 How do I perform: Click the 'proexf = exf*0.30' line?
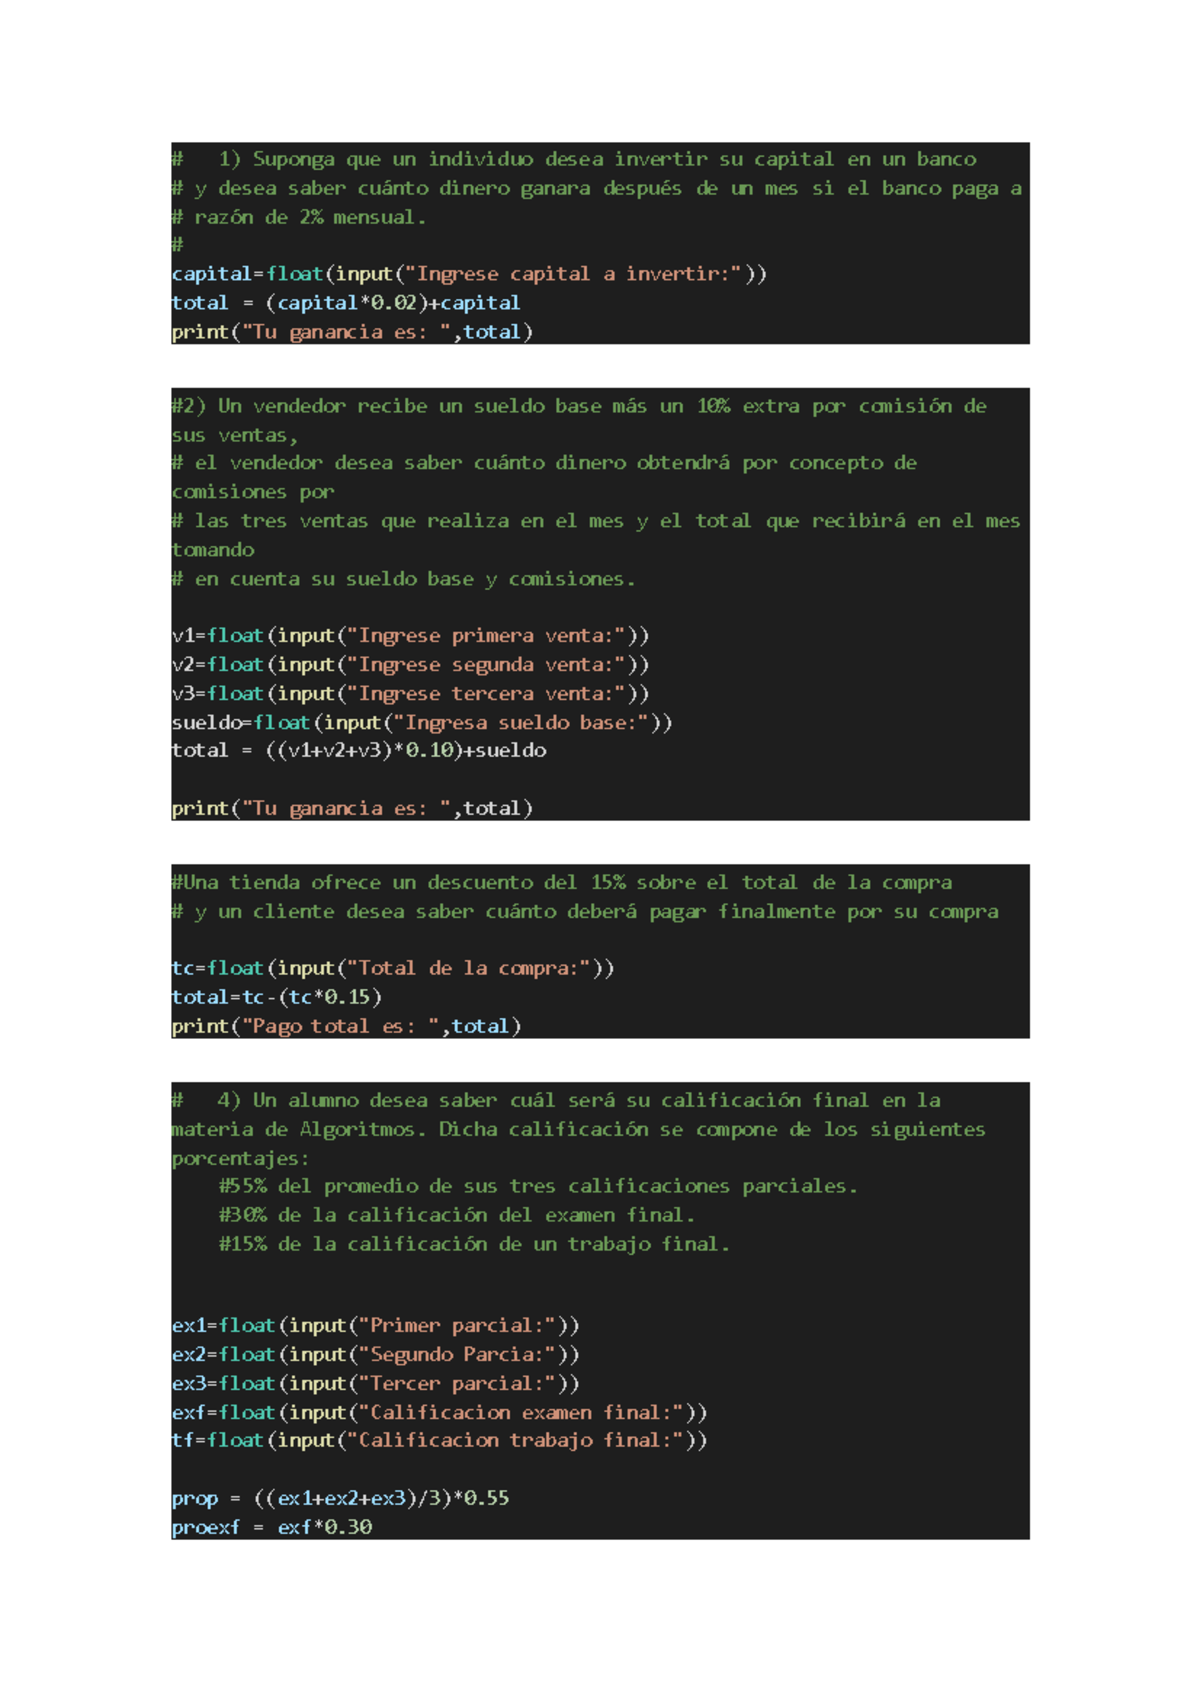coord(271,1528)
